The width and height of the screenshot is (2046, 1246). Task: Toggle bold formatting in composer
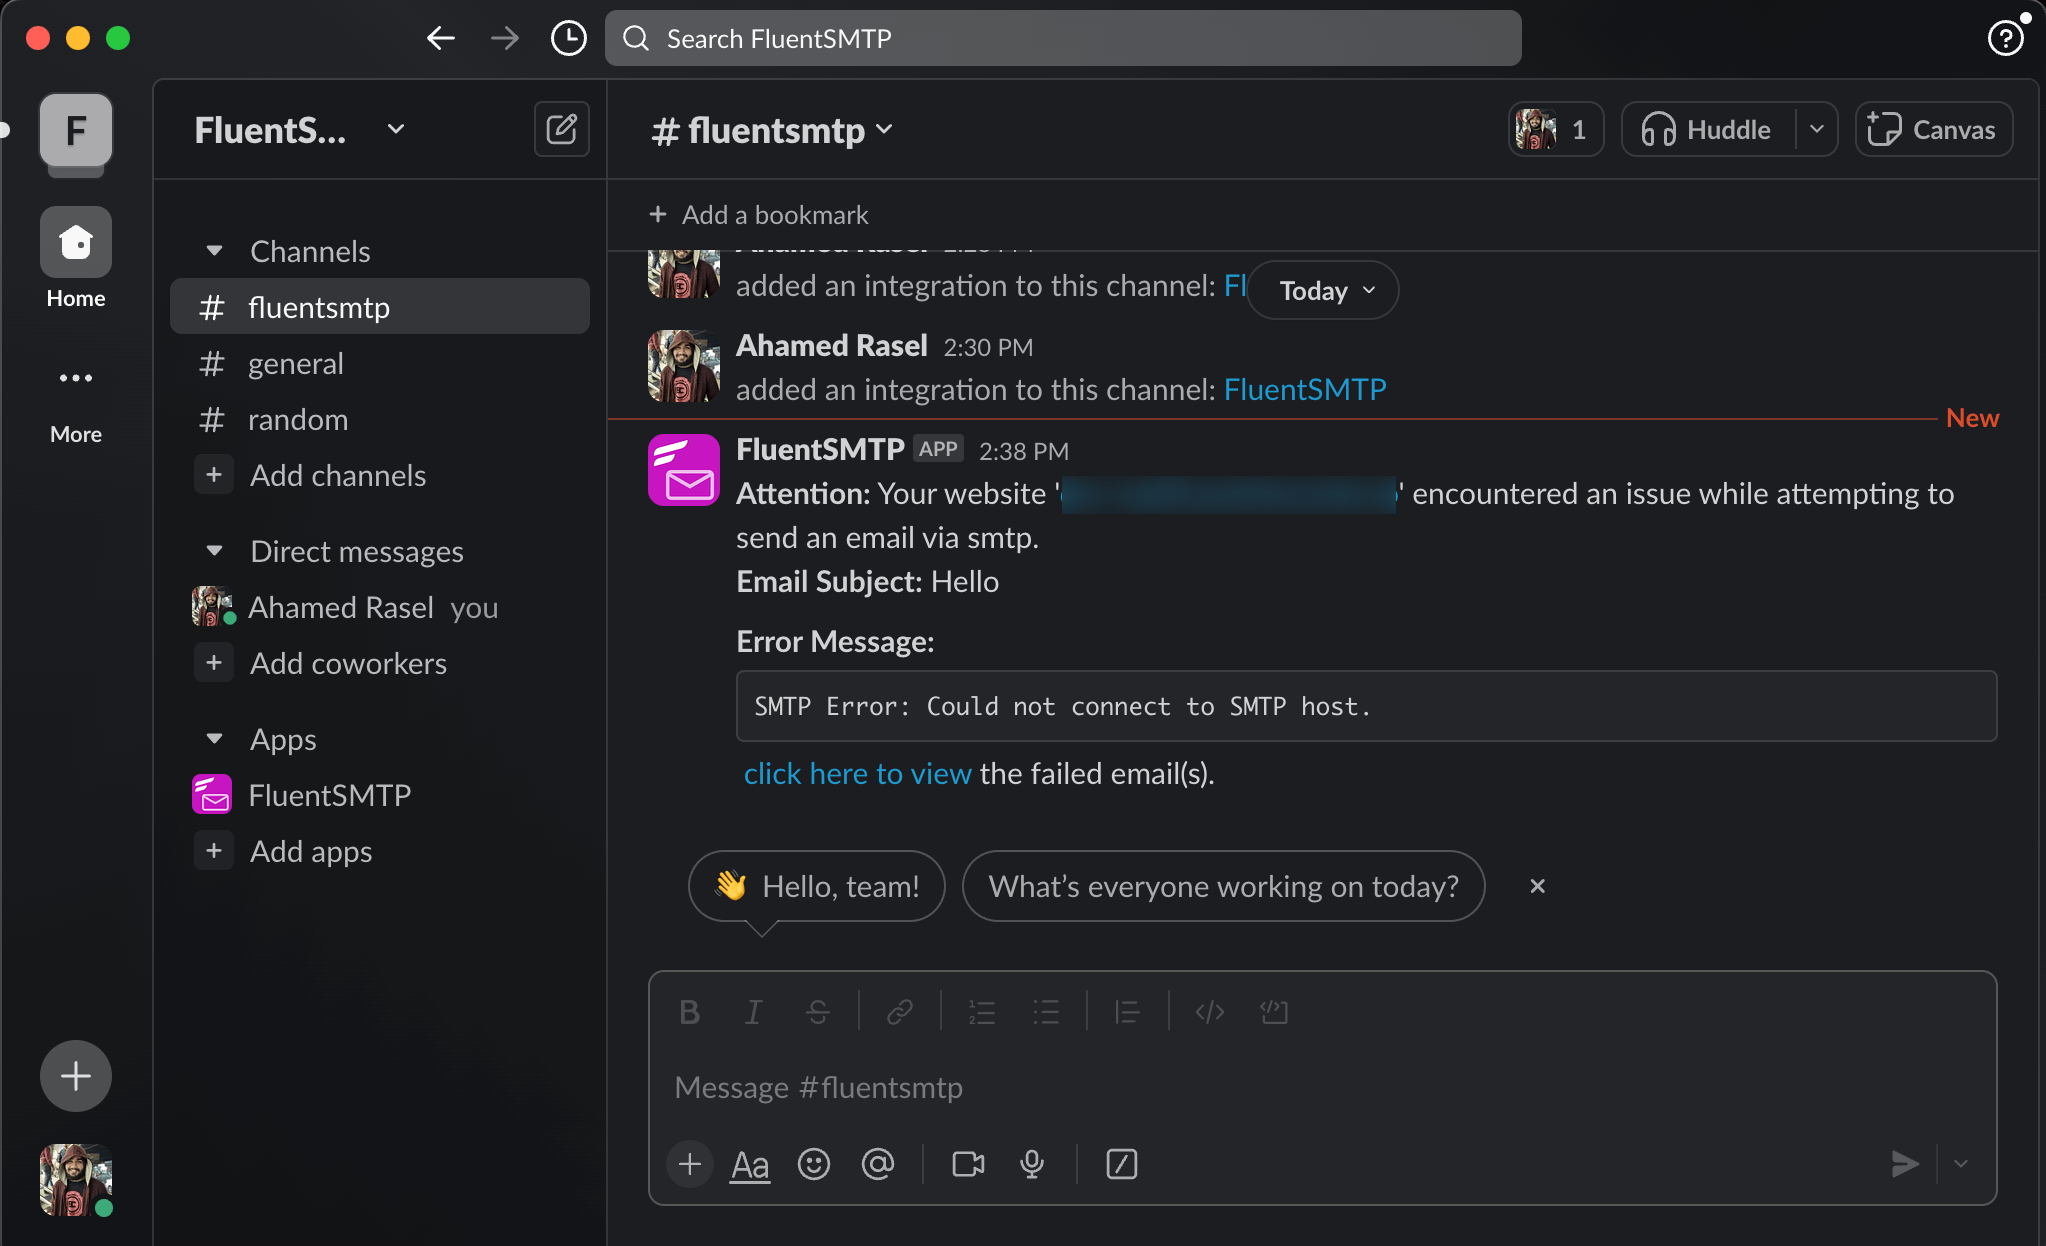[x=689, y=1012]
